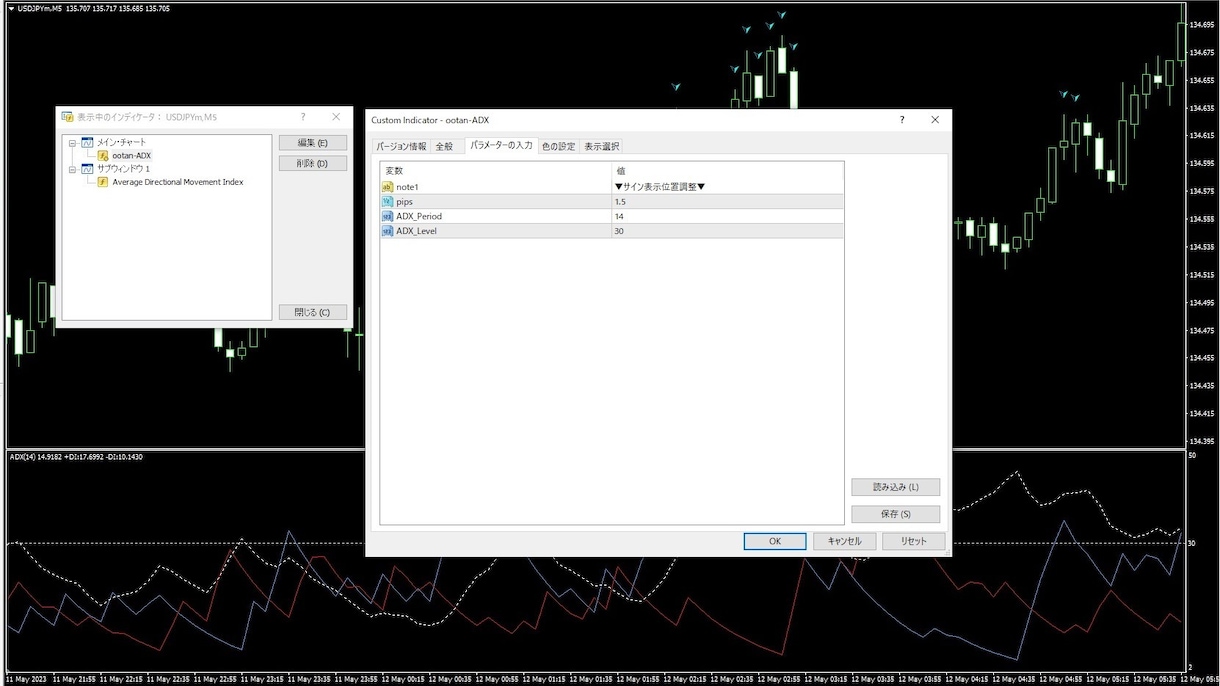Click the pips variable name

[x=404, y=202]
